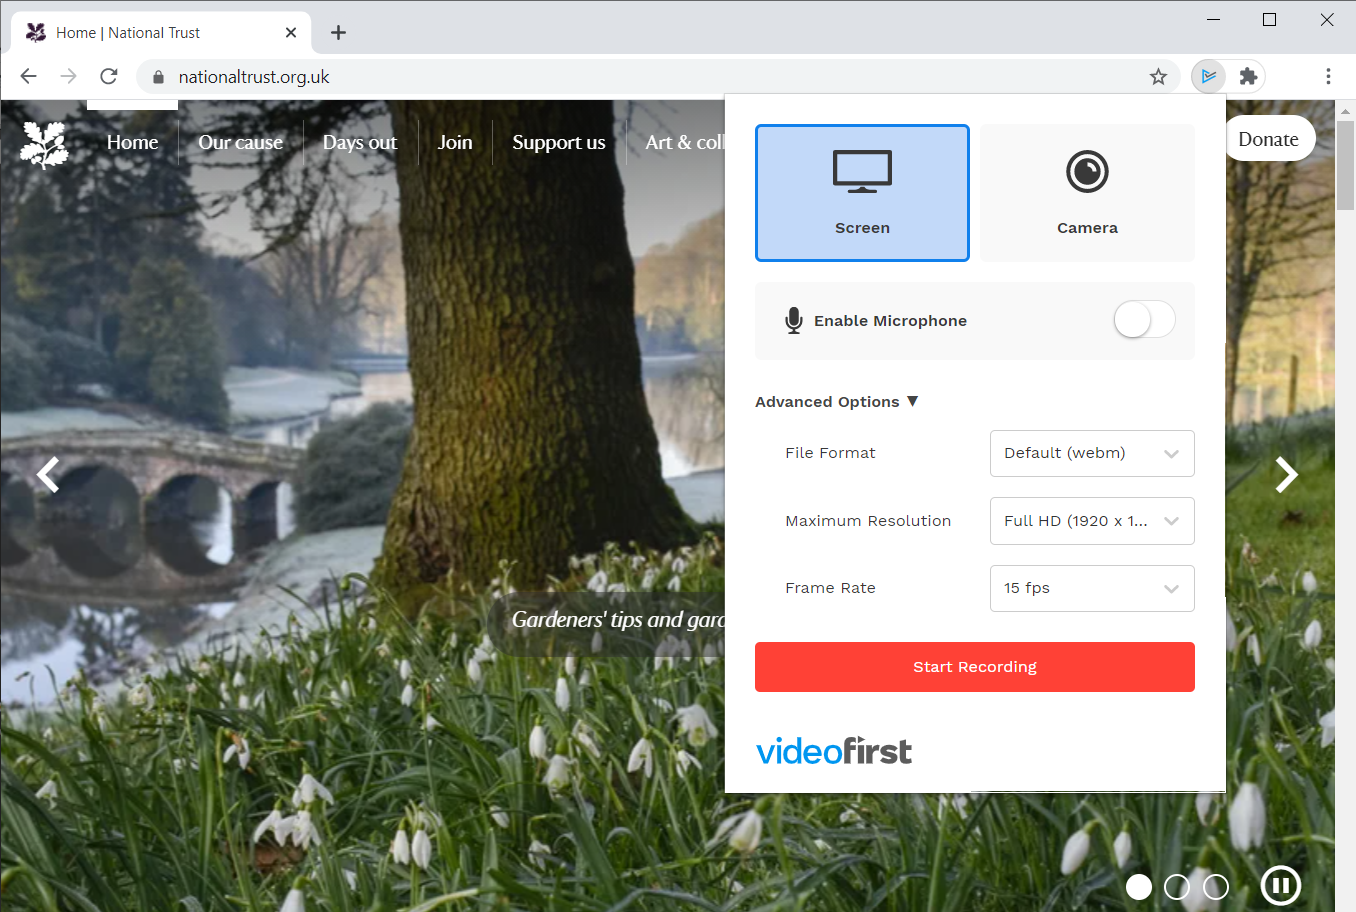
Task: Select the first carousel dot
Action: click(1139, 887)
